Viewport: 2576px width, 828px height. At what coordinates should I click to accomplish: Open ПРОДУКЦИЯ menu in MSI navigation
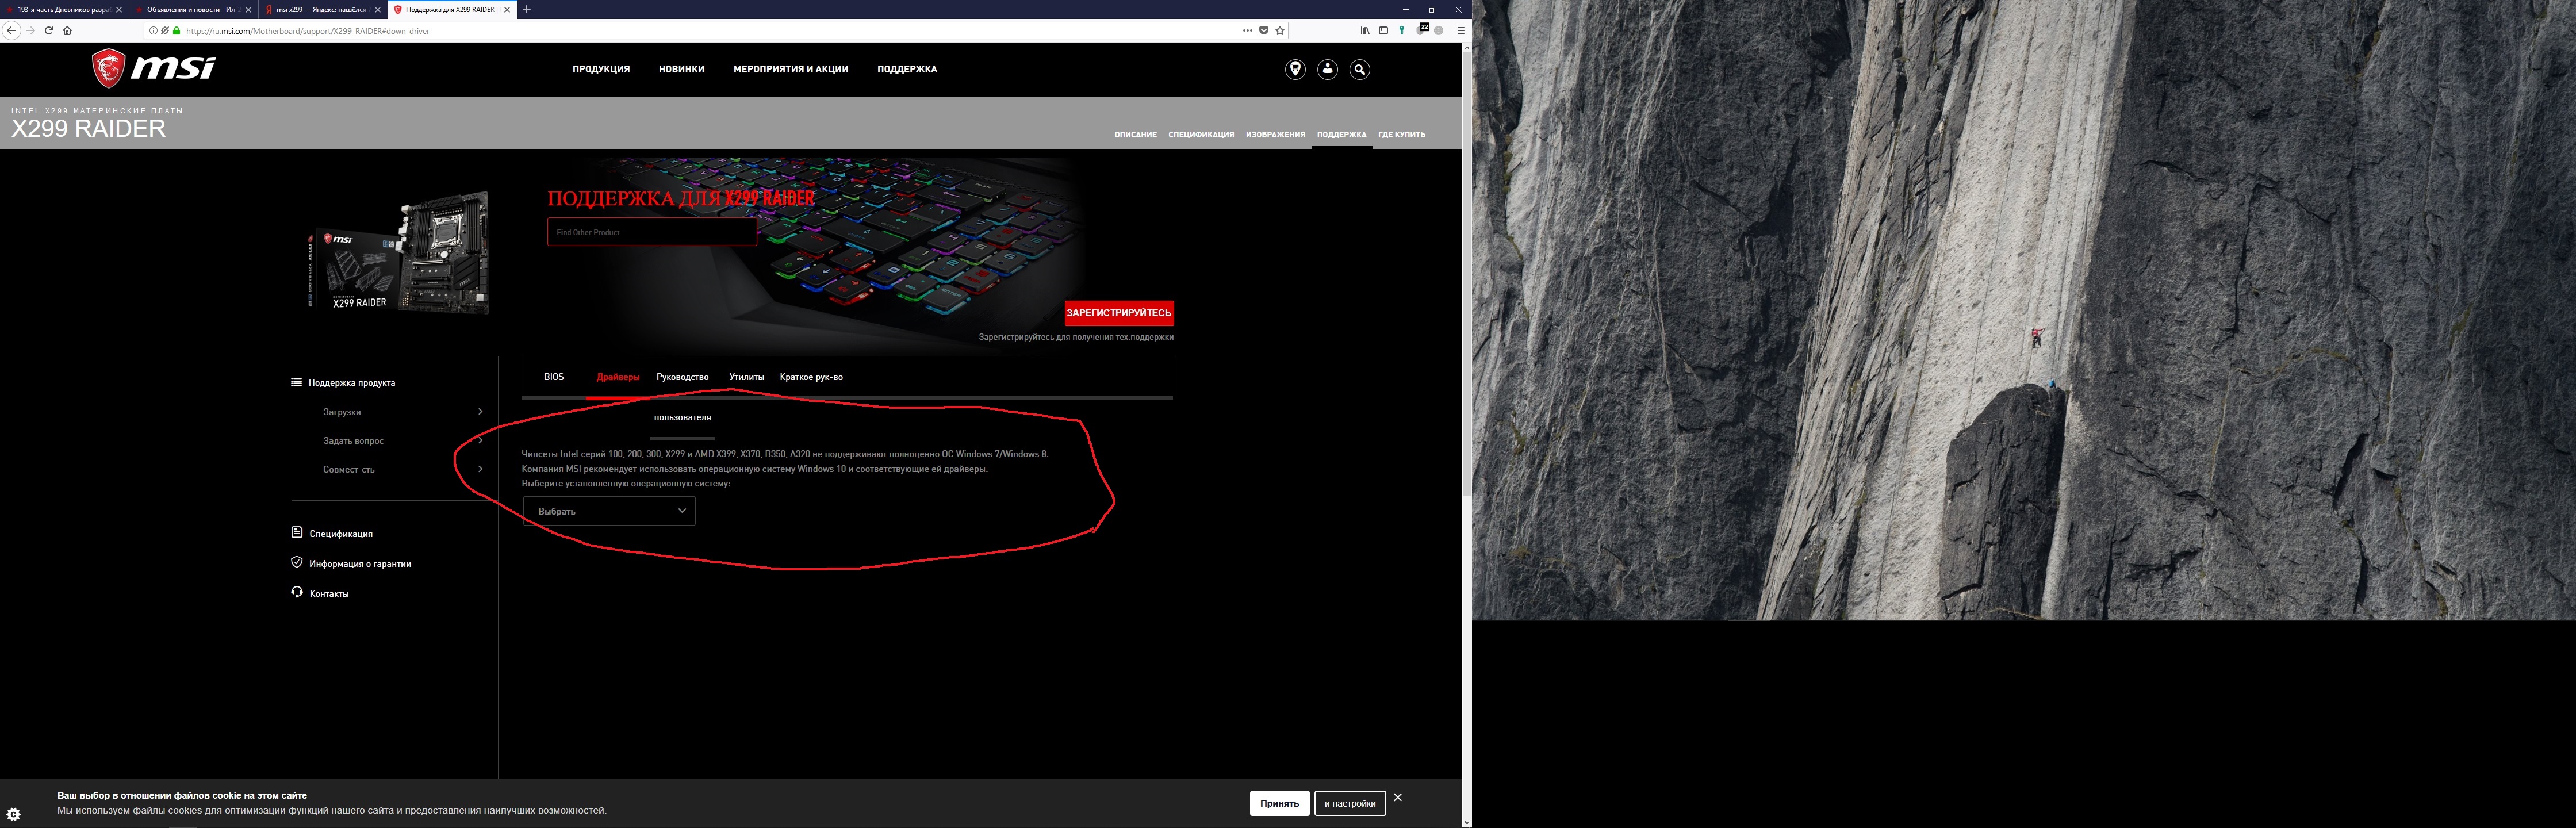pyautogui.click(x=601, y=69)
